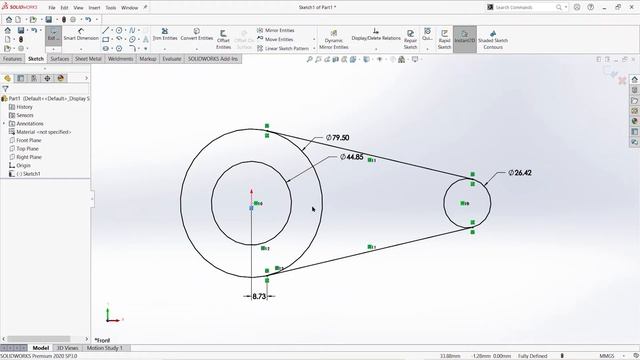The image size is (640, 360).
Task: Switch to the Surfaces tab
Action: (x=60, y=59)
